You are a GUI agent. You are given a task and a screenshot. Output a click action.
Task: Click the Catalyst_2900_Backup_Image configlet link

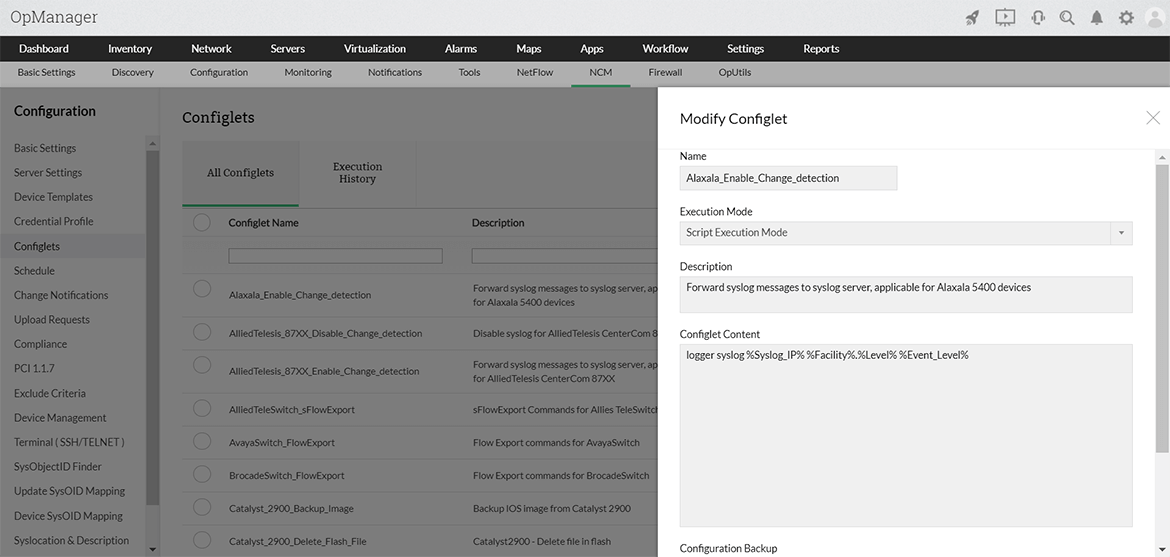(x=291, y=509)
